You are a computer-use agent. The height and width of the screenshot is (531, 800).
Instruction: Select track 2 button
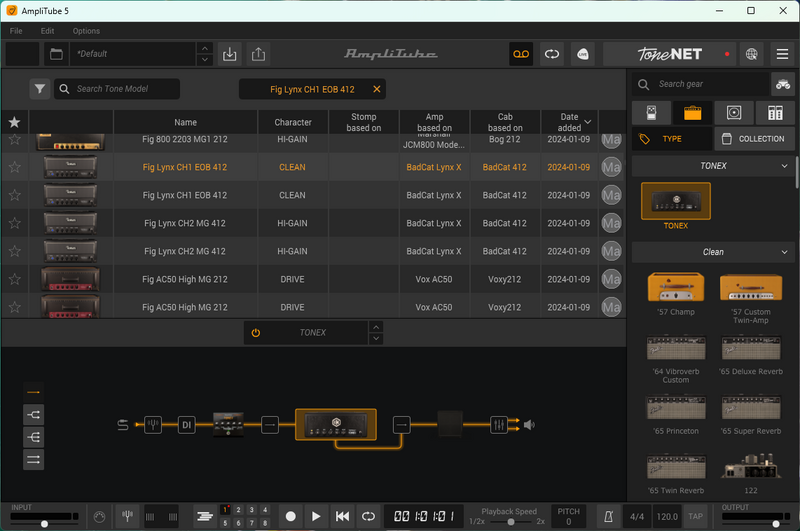(238, 510)
